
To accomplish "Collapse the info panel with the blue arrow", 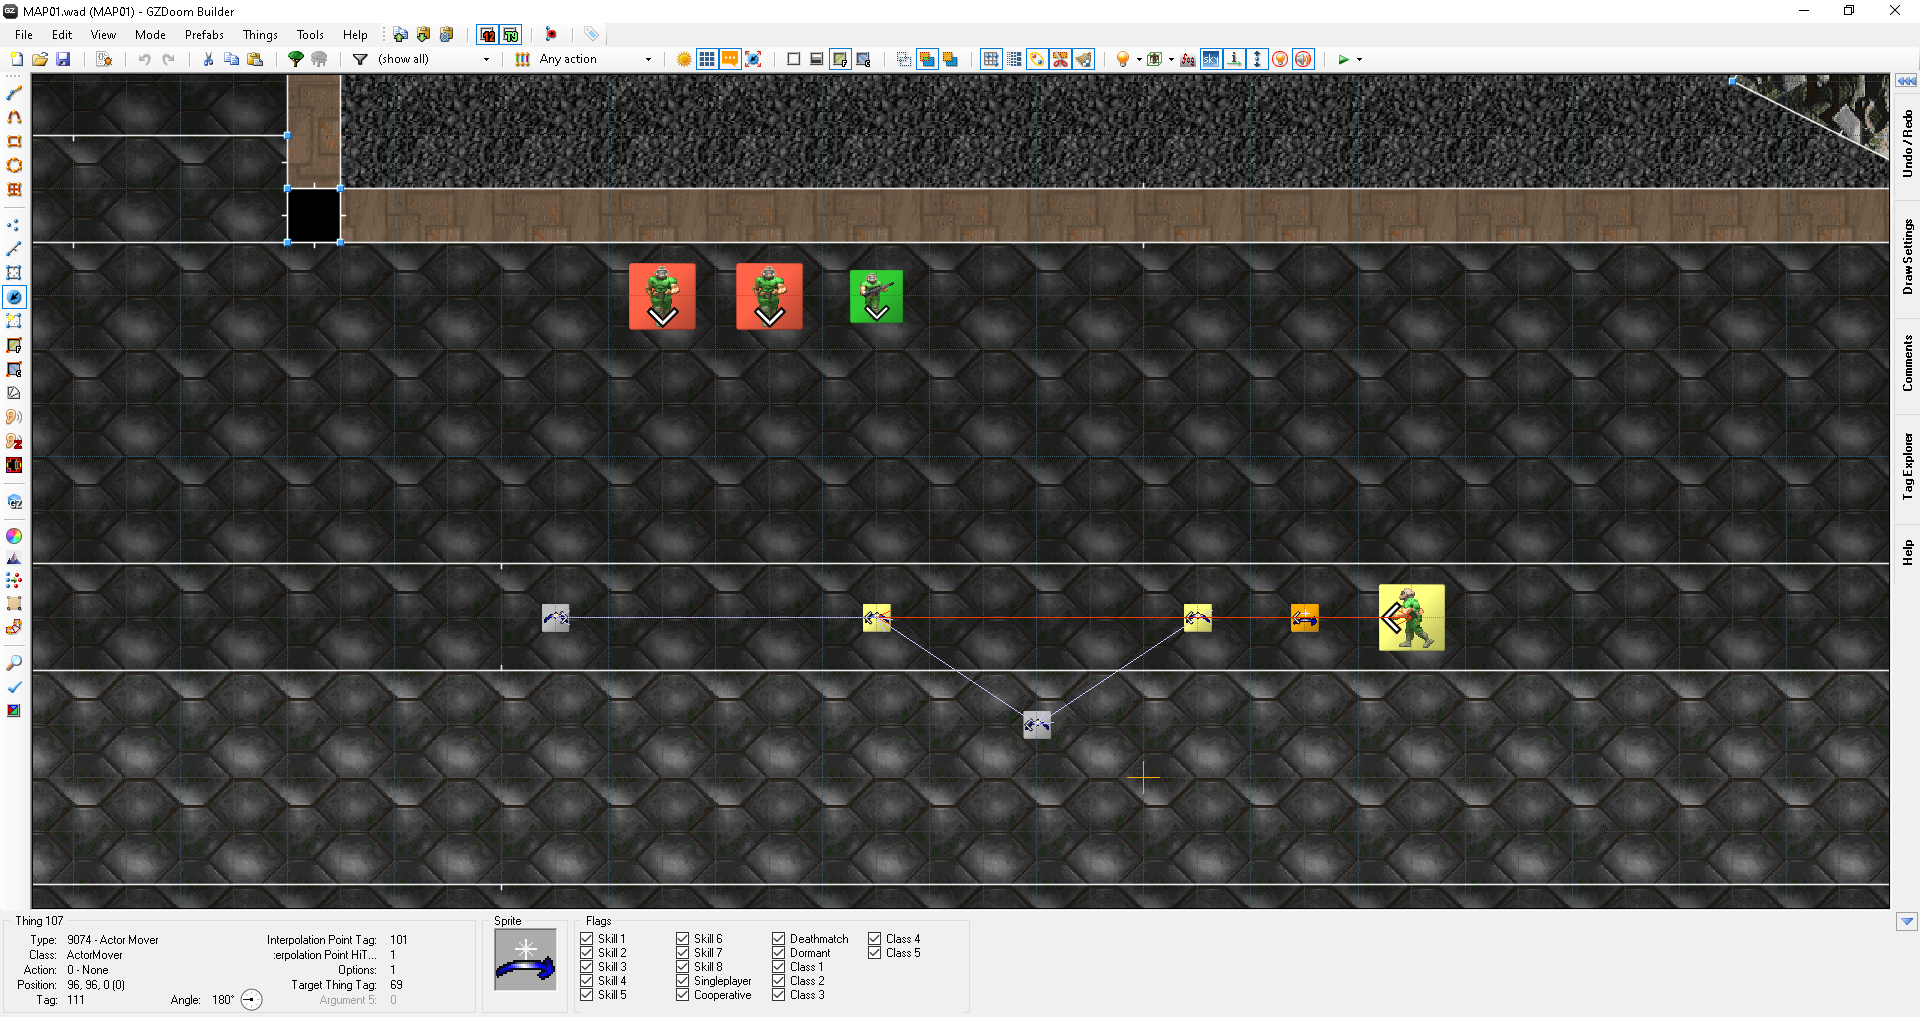I will [x=1907, y=921].
